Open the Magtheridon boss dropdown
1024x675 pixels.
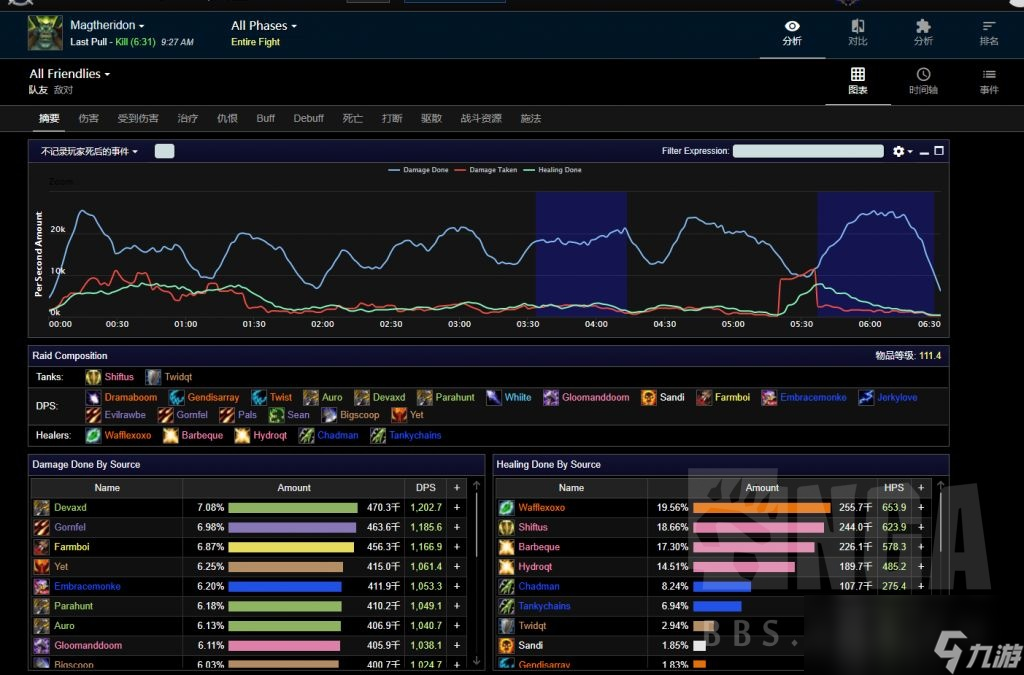pos(107,25)
